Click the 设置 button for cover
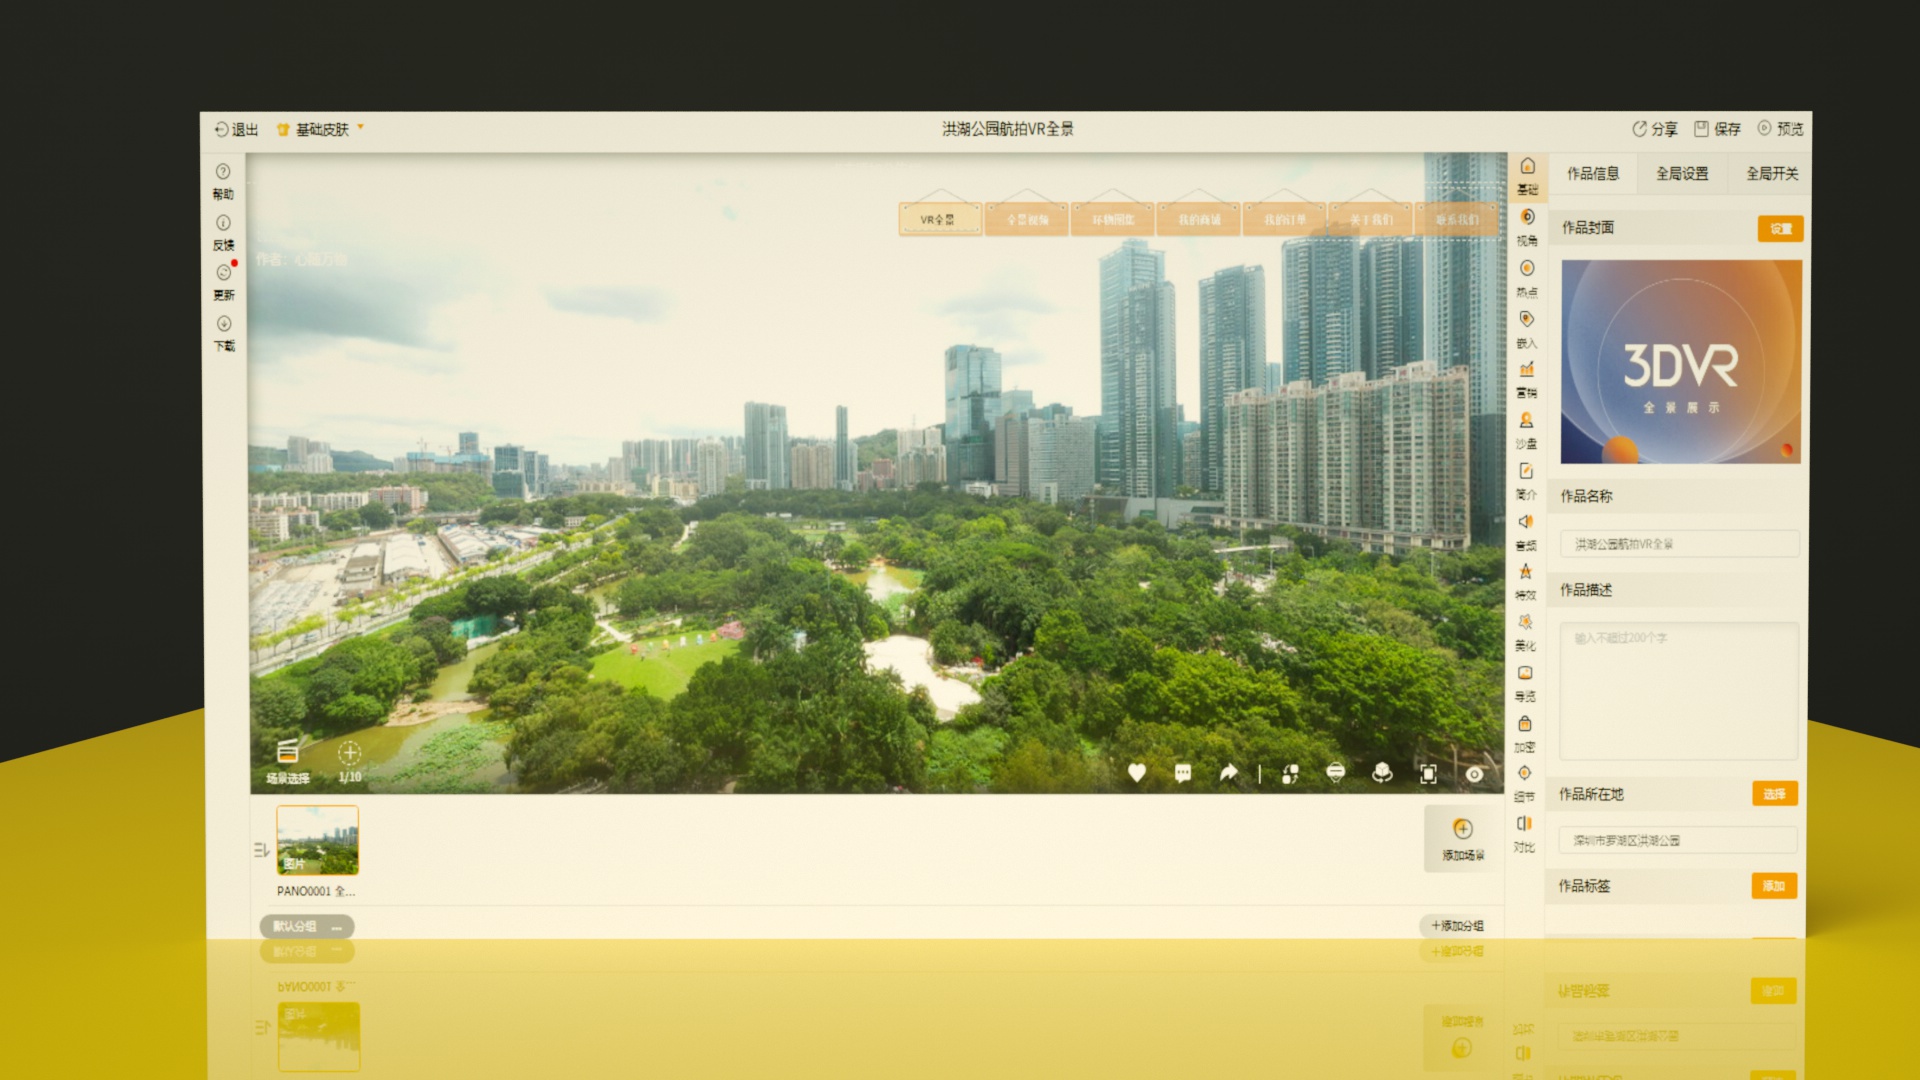Image resolution: width=1920 pixels, height=1080 pixels. 1781,229
